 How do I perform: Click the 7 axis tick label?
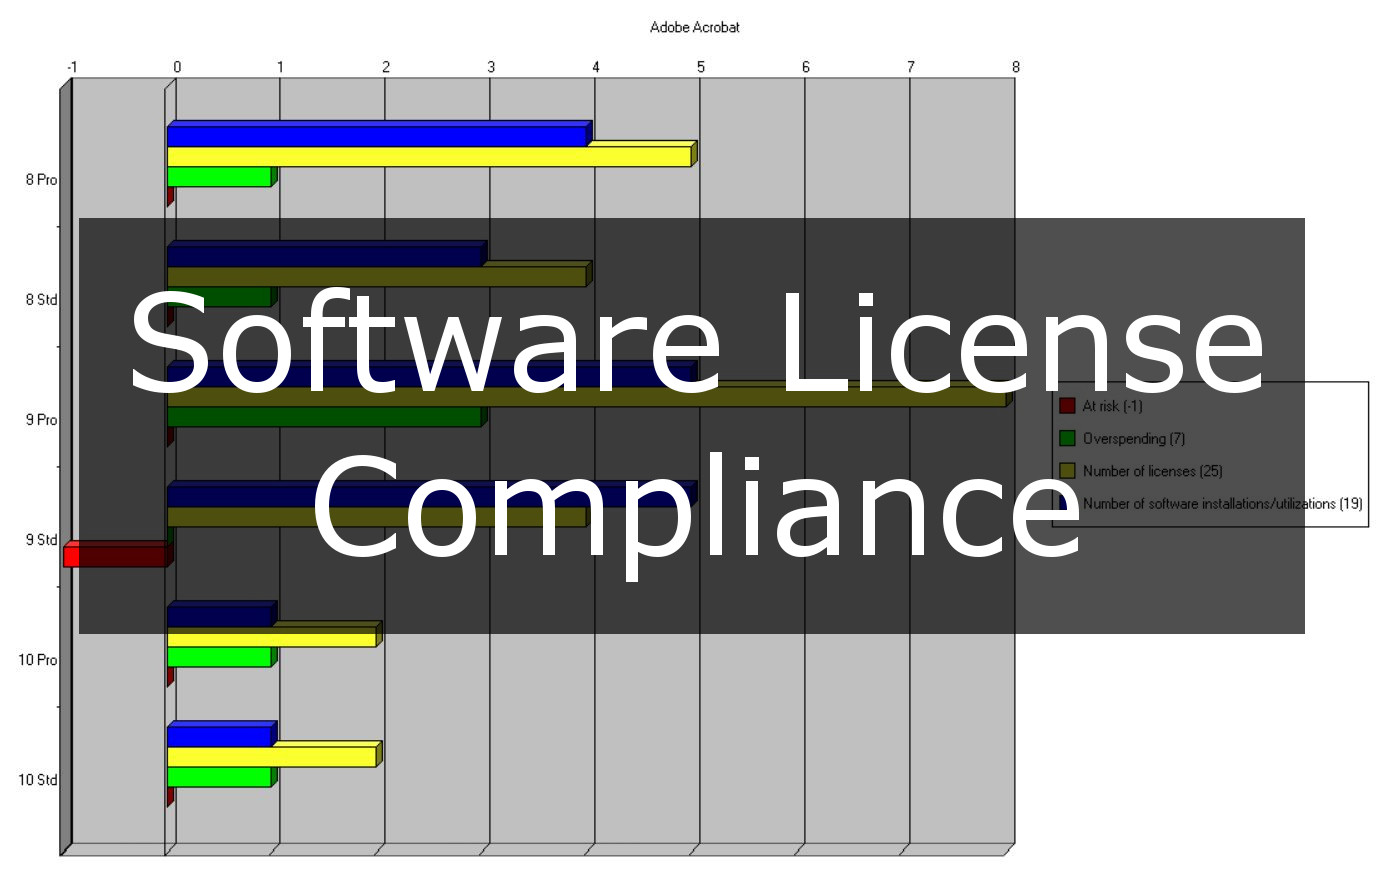911,67
